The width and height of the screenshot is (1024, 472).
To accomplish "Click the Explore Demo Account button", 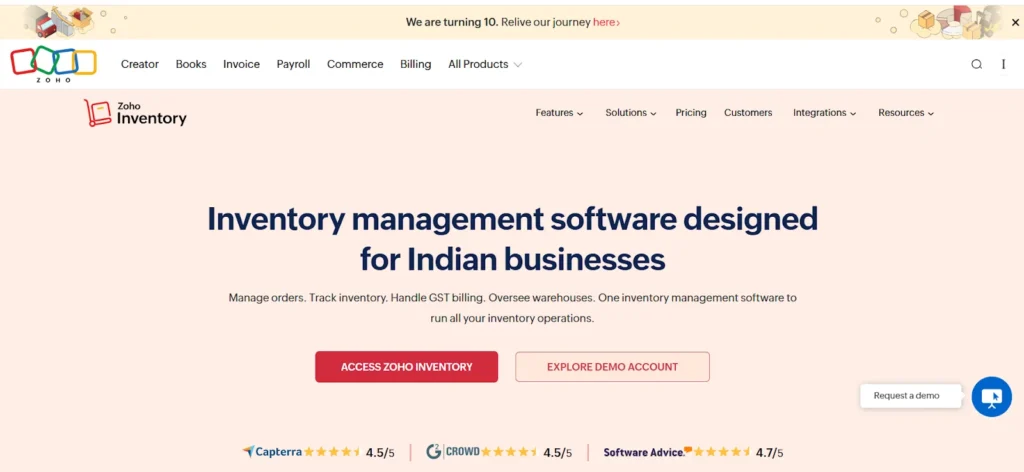I will click(x=612, y=367).
